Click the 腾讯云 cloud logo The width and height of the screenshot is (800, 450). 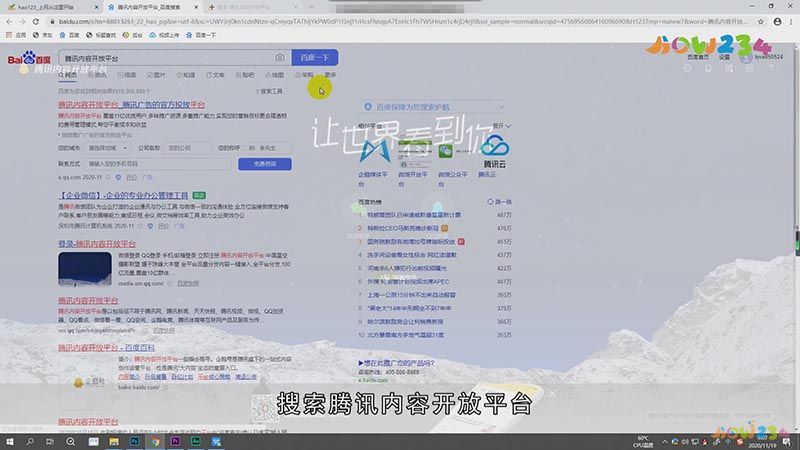coord(494,151)
